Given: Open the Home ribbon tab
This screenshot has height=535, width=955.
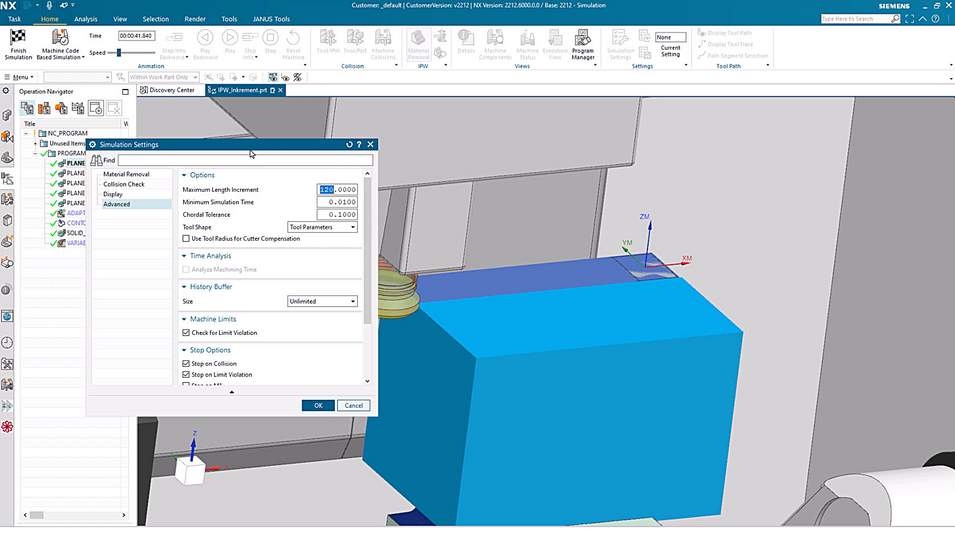Looking at the screenshot, I should click(49, 19).
